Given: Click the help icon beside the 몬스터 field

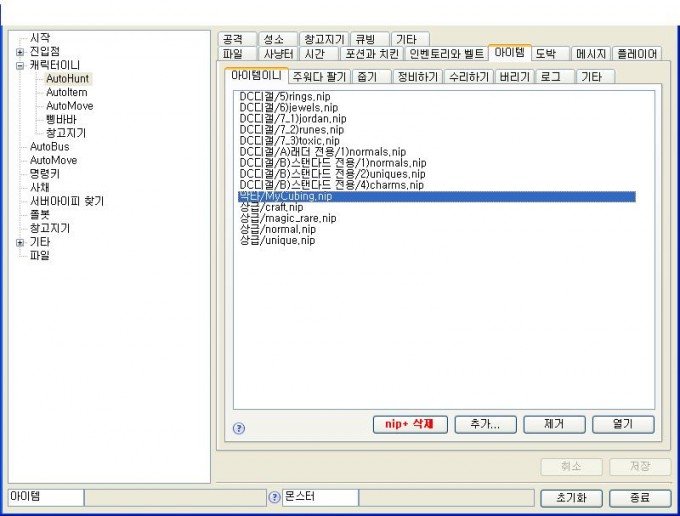Looking at the screenshot, I should pyautogui.click(x=274, y=497).
